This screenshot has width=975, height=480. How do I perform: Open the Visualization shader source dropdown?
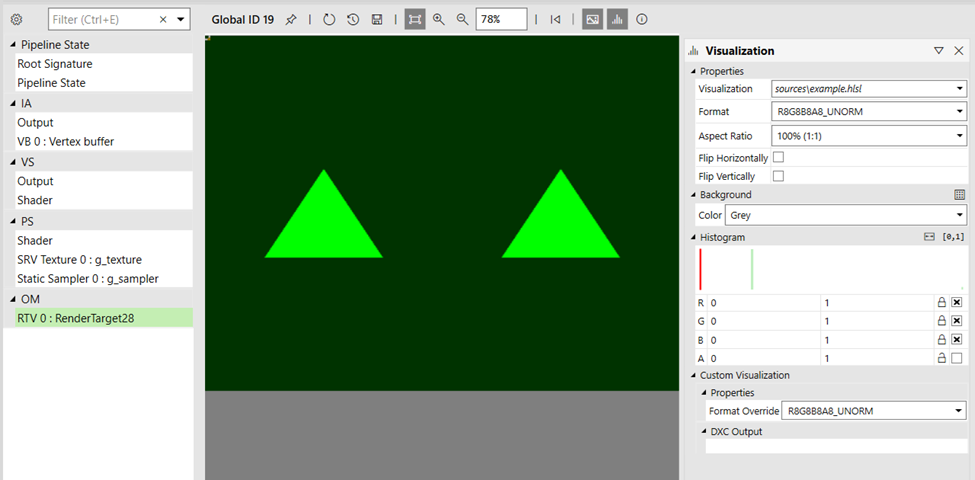pos(869,89)
